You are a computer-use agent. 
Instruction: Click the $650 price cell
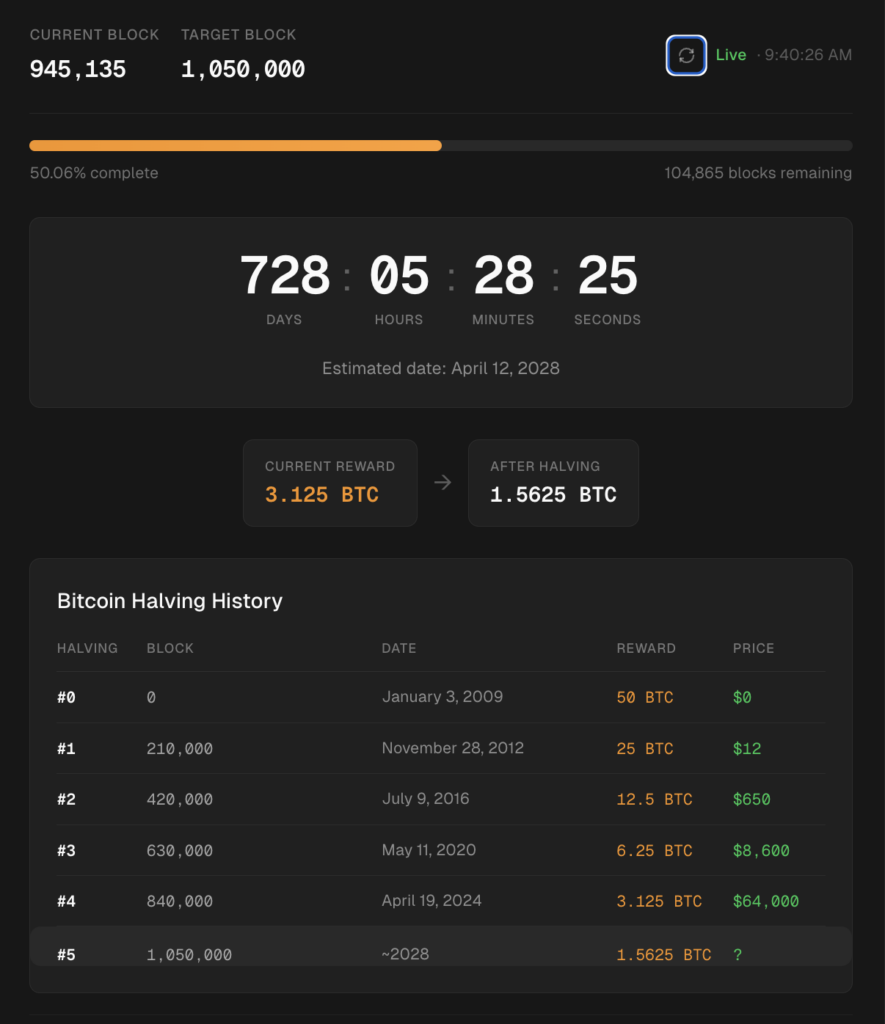coord(752,799)
